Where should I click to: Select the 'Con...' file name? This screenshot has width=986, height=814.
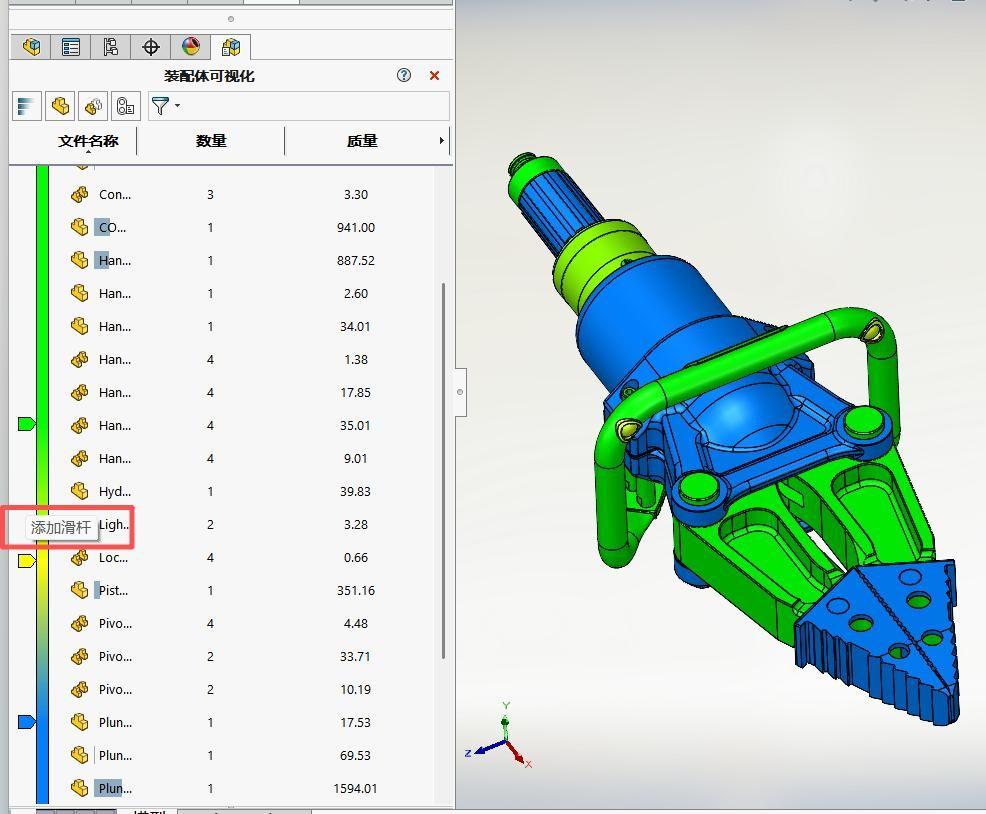tap(115, 194)
